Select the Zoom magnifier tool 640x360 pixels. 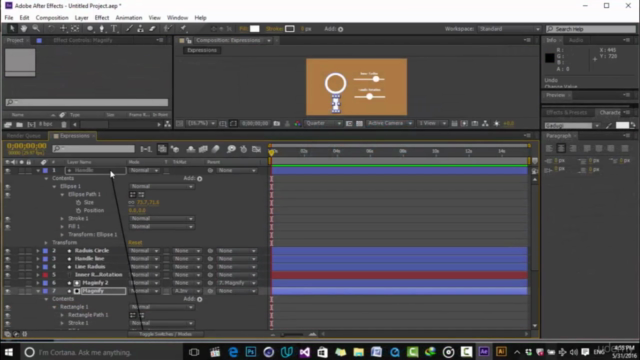pyautogui.click(x=36, y=29)
